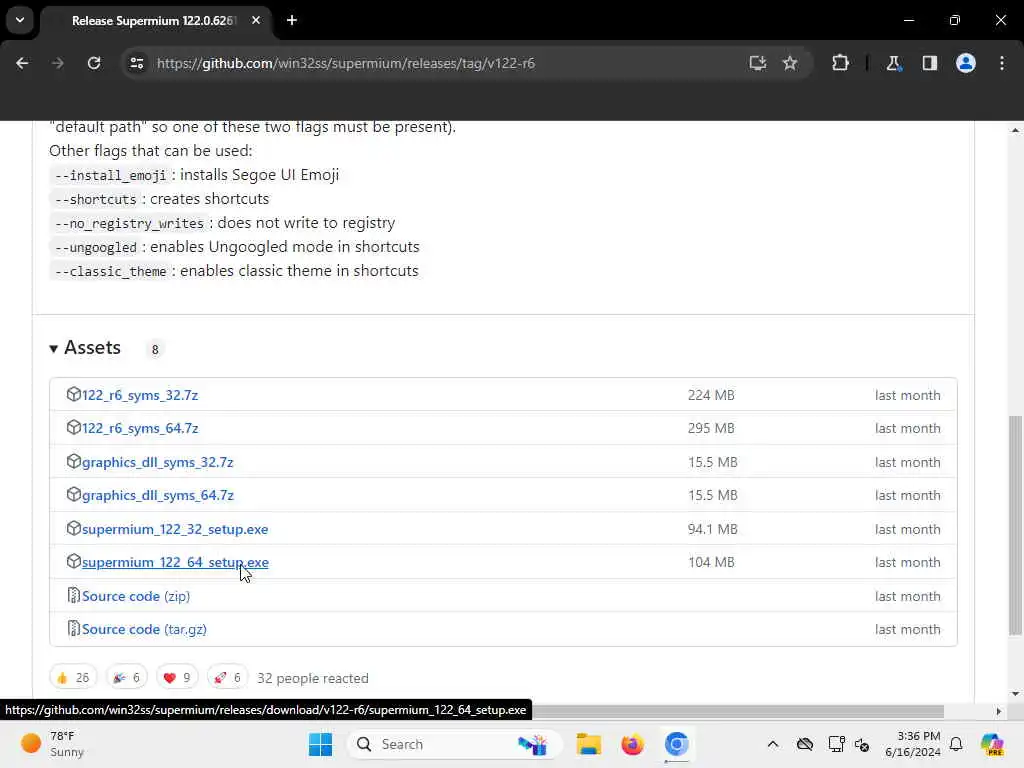Go back to the previous page
Screen dimensions: 1024x768
point(22,63)
